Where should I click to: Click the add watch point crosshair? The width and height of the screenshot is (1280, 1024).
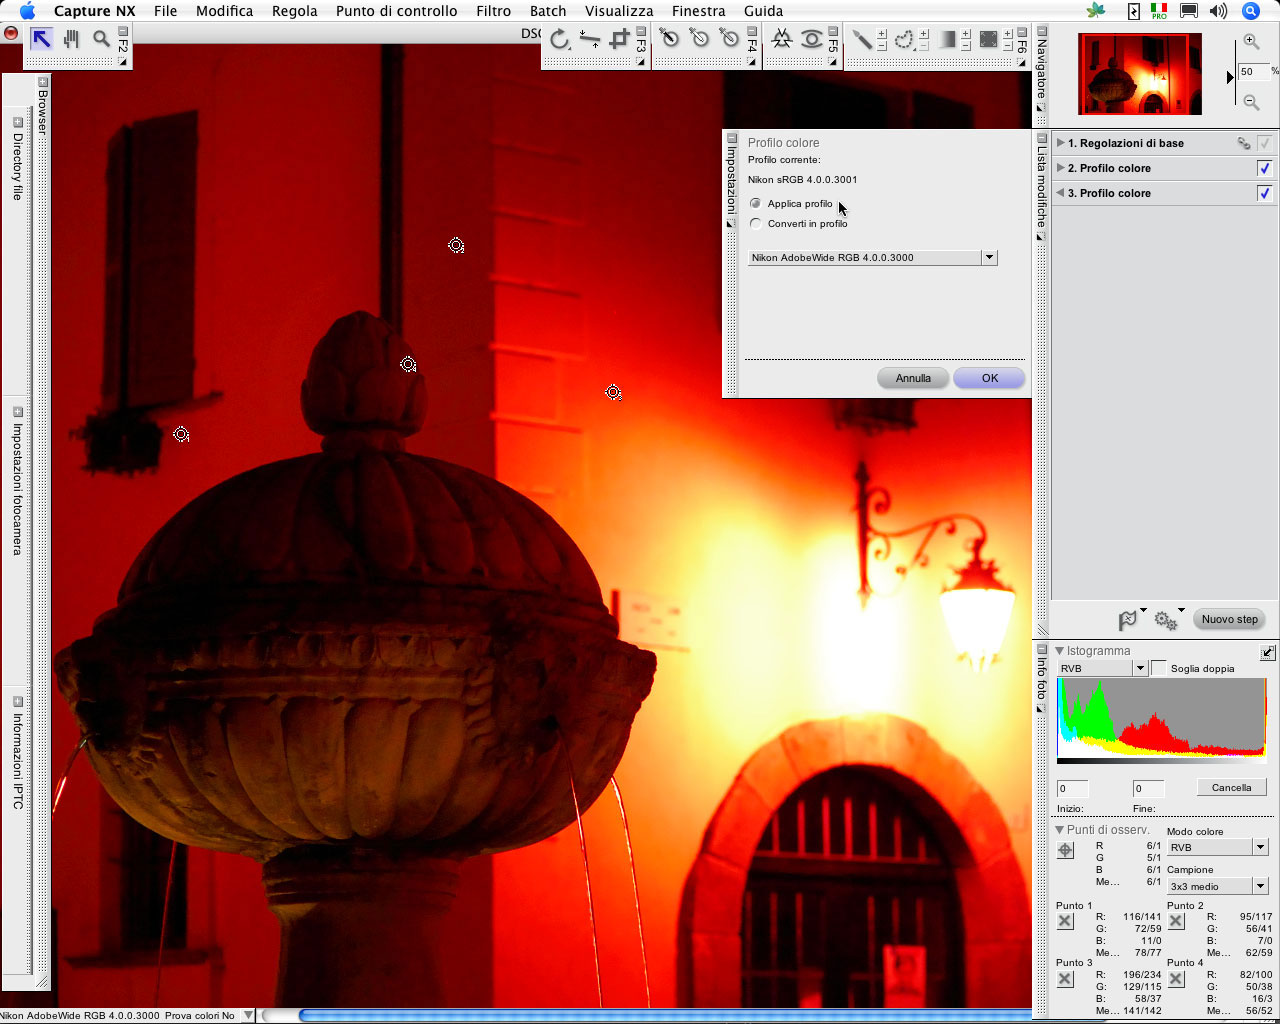1066,850
